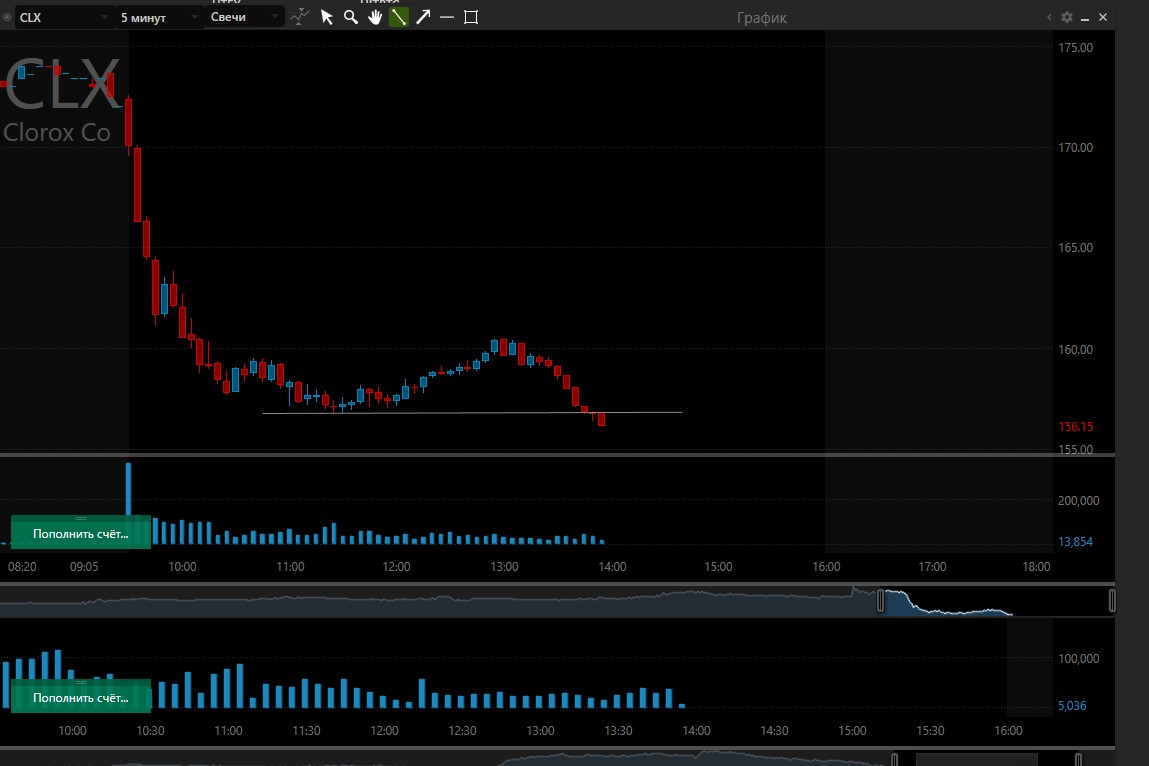Click the window link circle icon beside CLX
Viewport: 1149px width, 766px height.
pyautogui.click(x=7, y=17)
